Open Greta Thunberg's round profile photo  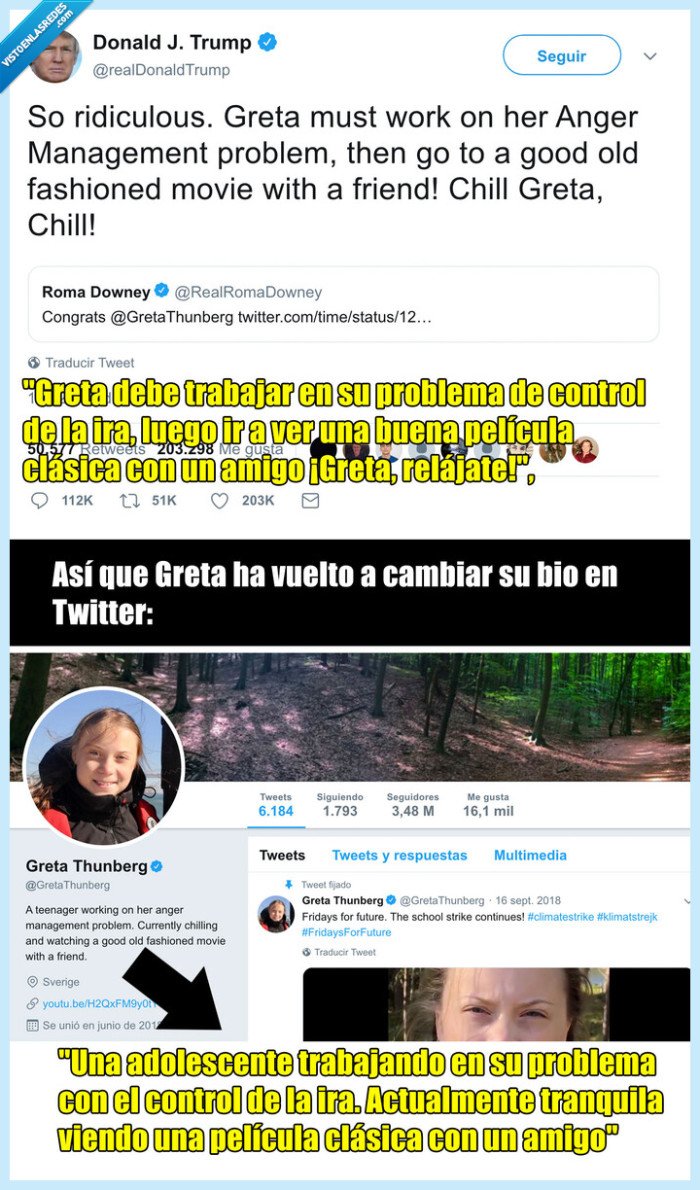[x=103, y=767]
